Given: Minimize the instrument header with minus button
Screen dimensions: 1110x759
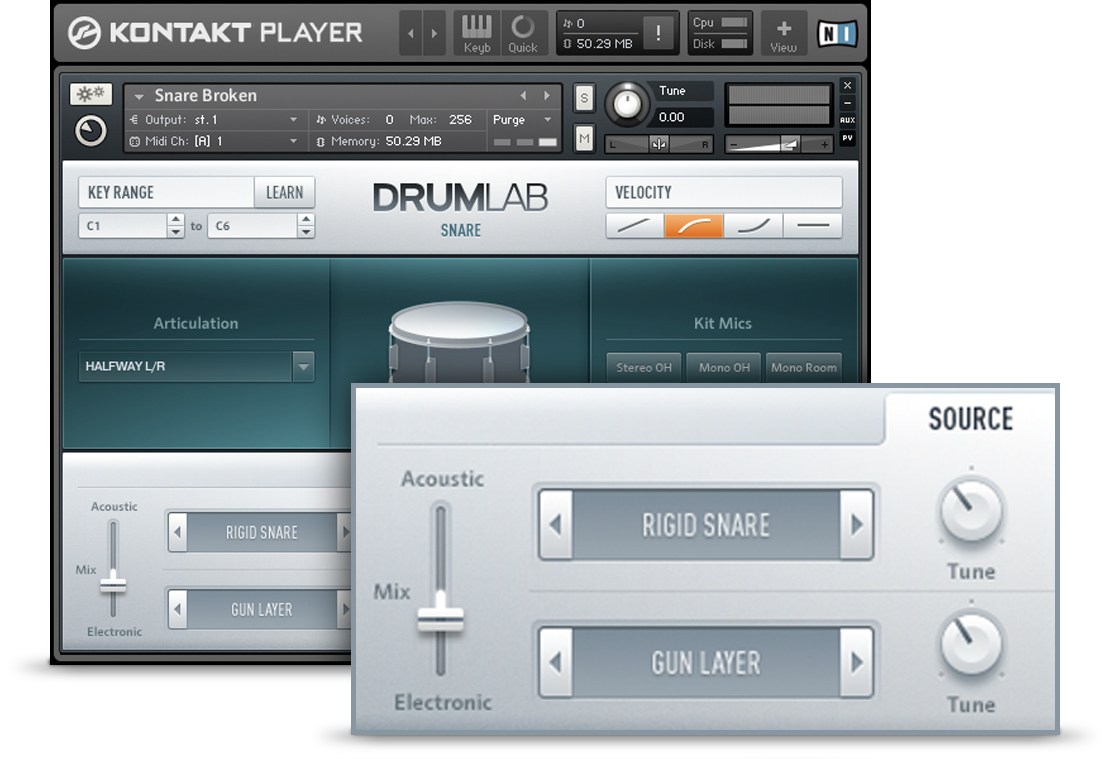Looking at the screenshot, I should point(847,103).
